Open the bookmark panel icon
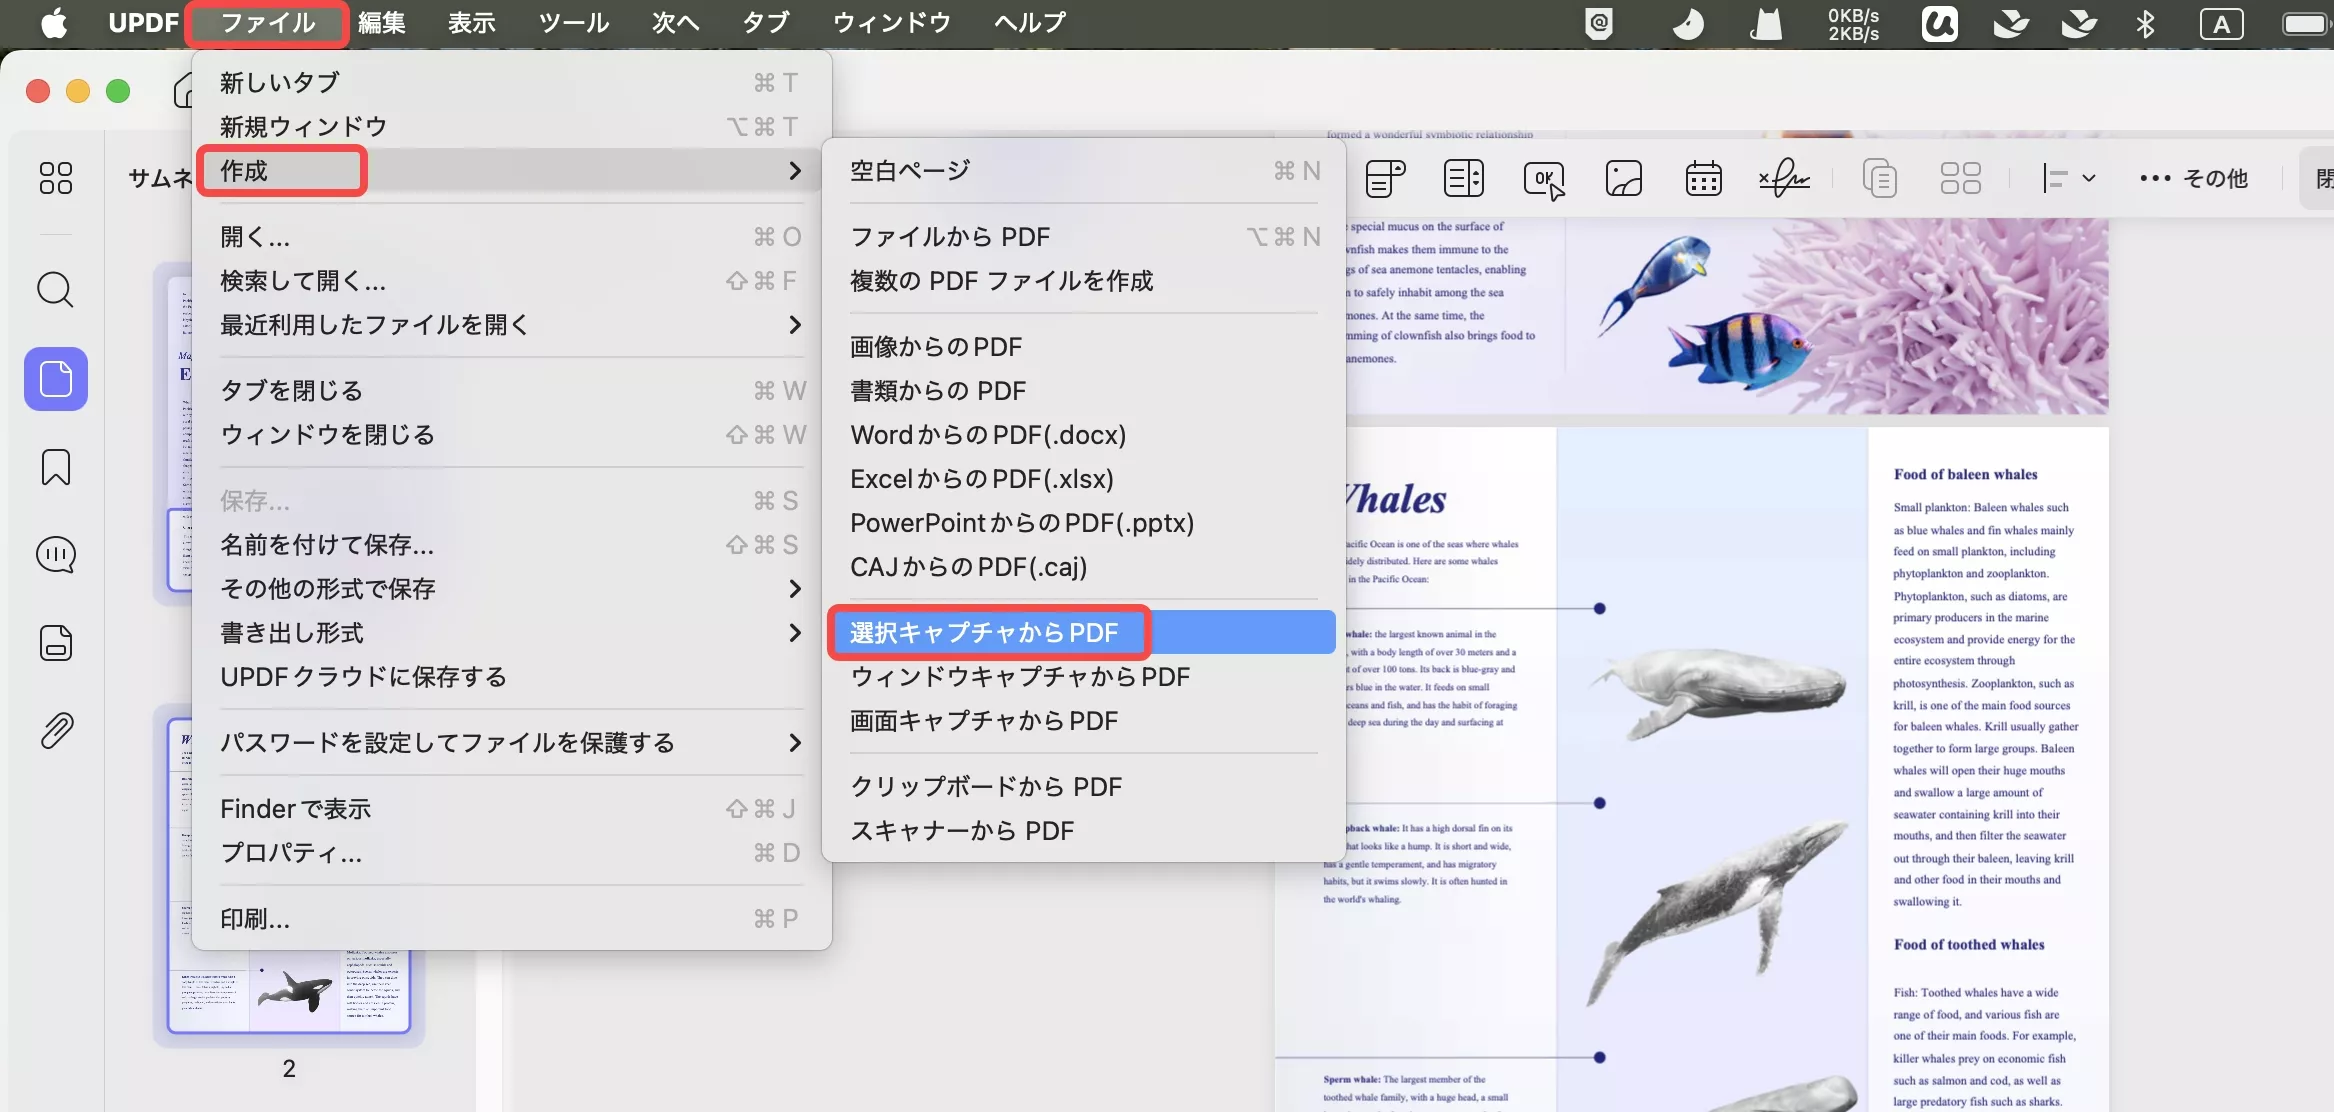 point(55,467)
